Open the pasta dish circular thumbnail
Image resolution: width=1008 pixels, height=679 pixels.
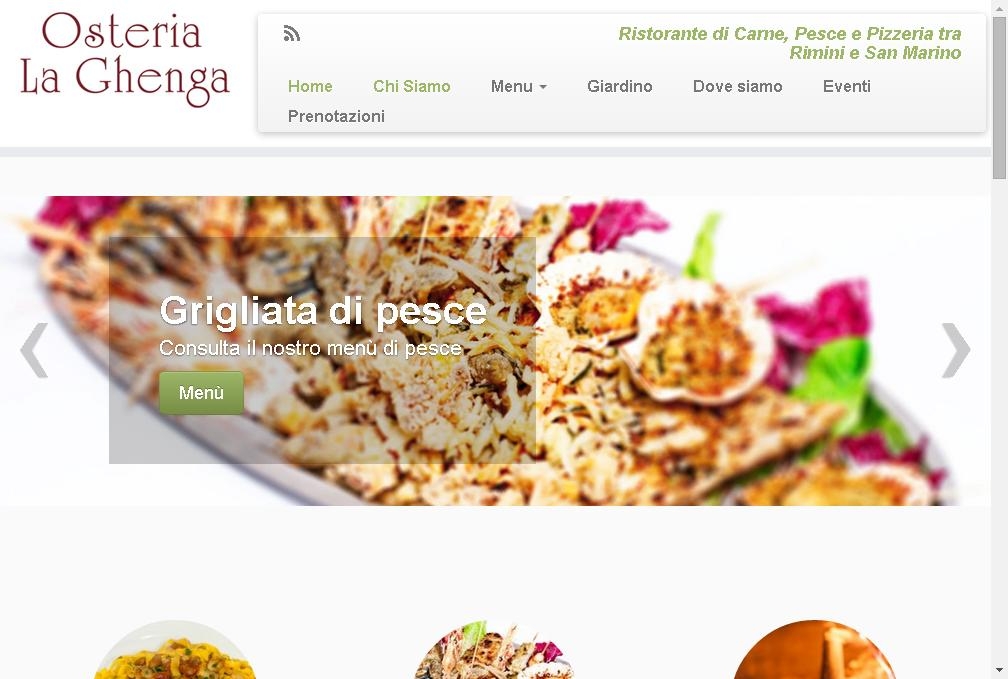175,649
